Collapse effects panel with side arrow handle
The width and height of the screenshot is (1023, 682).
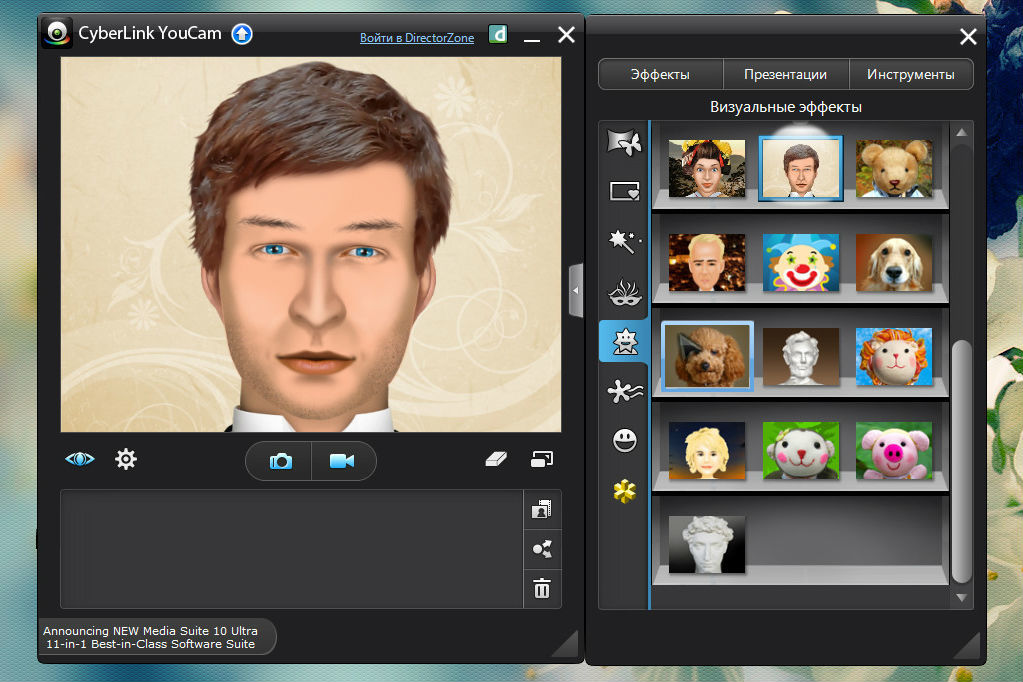pos(575,290)
